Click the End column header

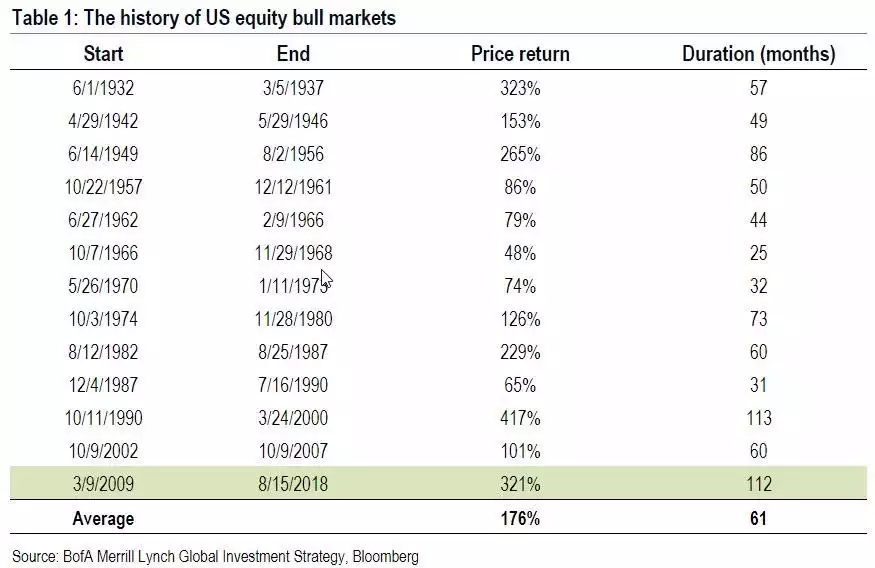click(x=293, y=54)
